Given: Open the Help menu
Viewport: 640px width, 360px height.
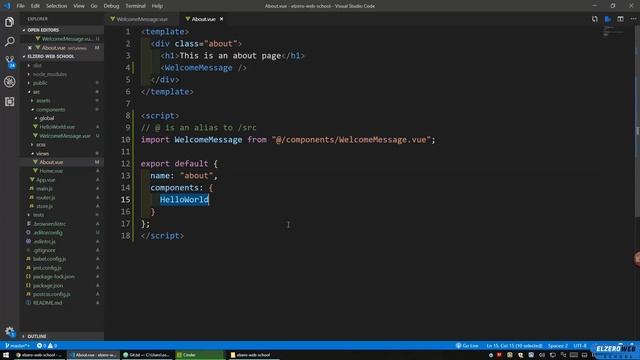Looking at the screenshot, I should pos(157,6).
